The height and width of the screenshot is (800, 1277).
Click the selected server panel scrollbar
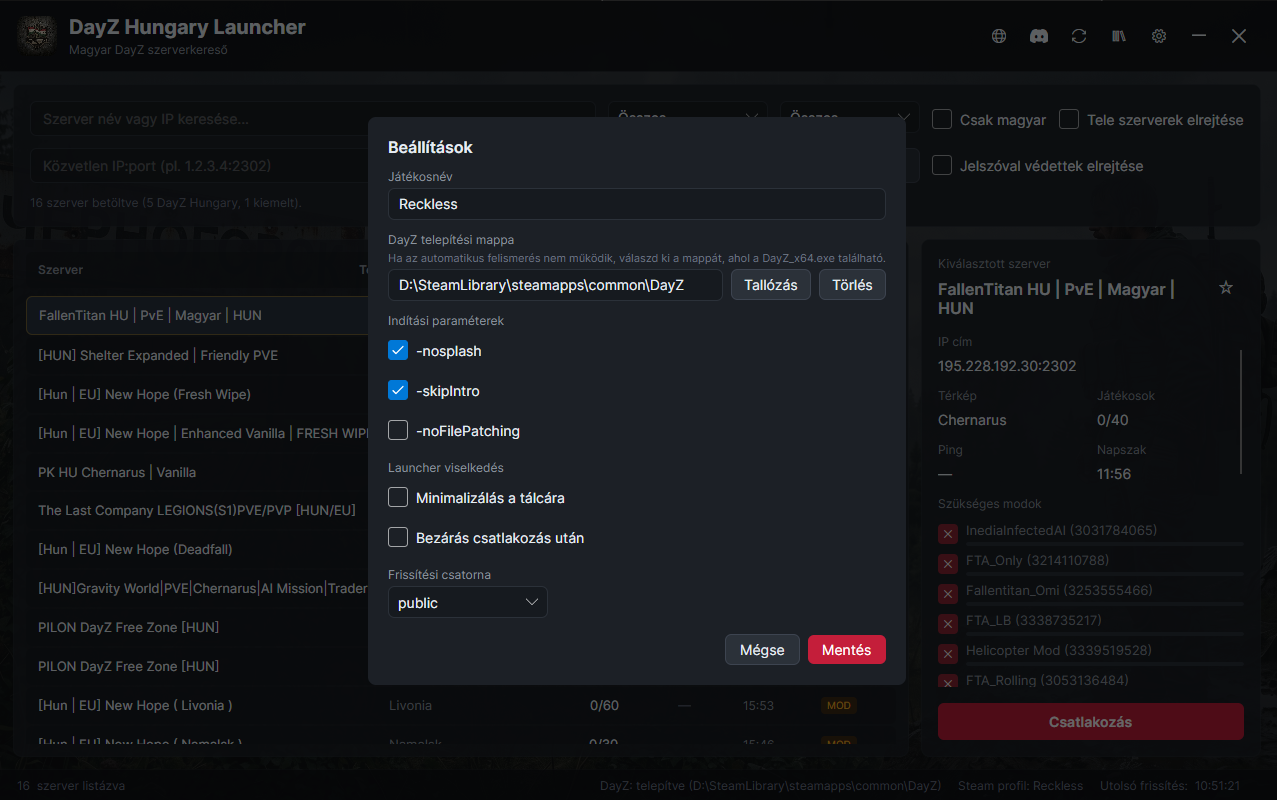(1241, 412)
